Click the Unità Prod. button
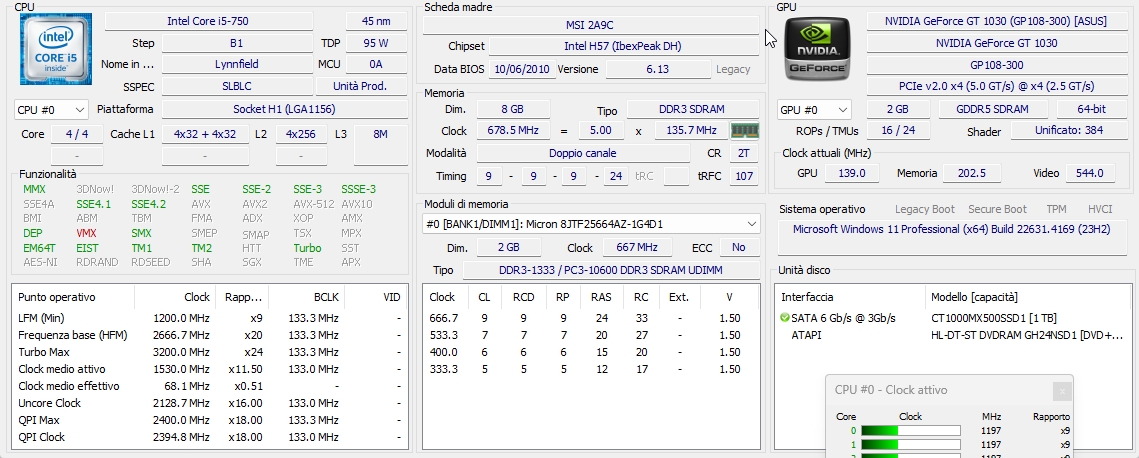 point(360,86)
